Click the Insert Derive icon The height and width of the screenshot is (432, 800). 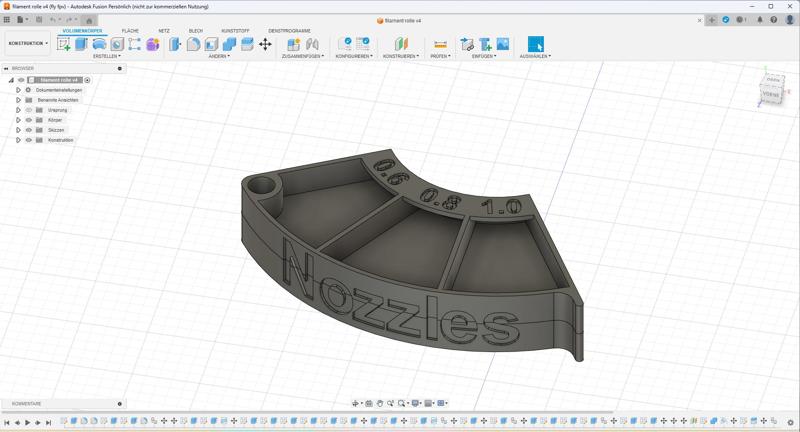467,44
